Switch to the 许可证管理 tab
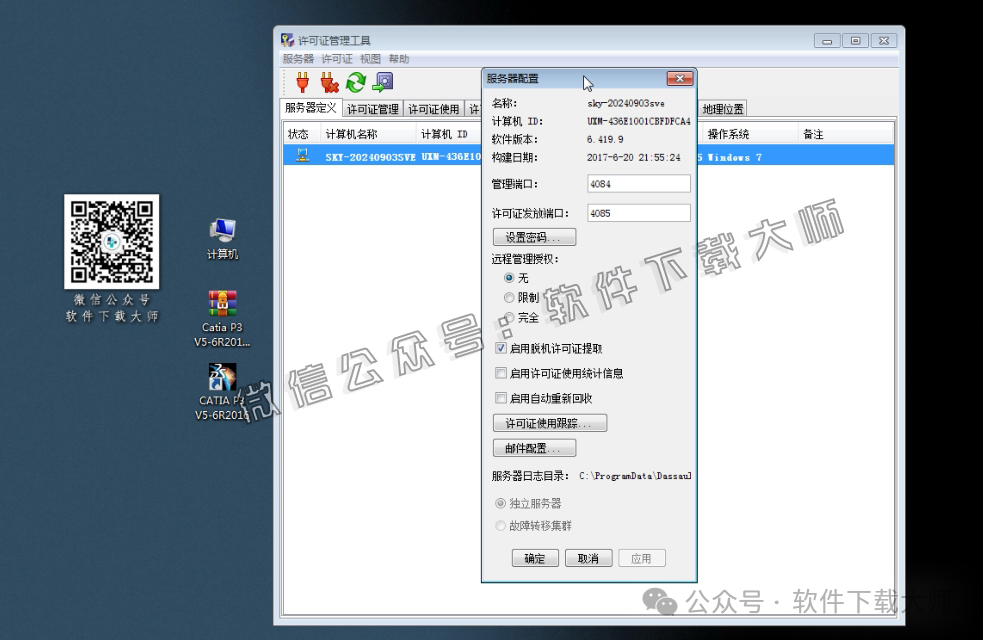This screenshot has width=983, height=640. [x=373, y=108]
